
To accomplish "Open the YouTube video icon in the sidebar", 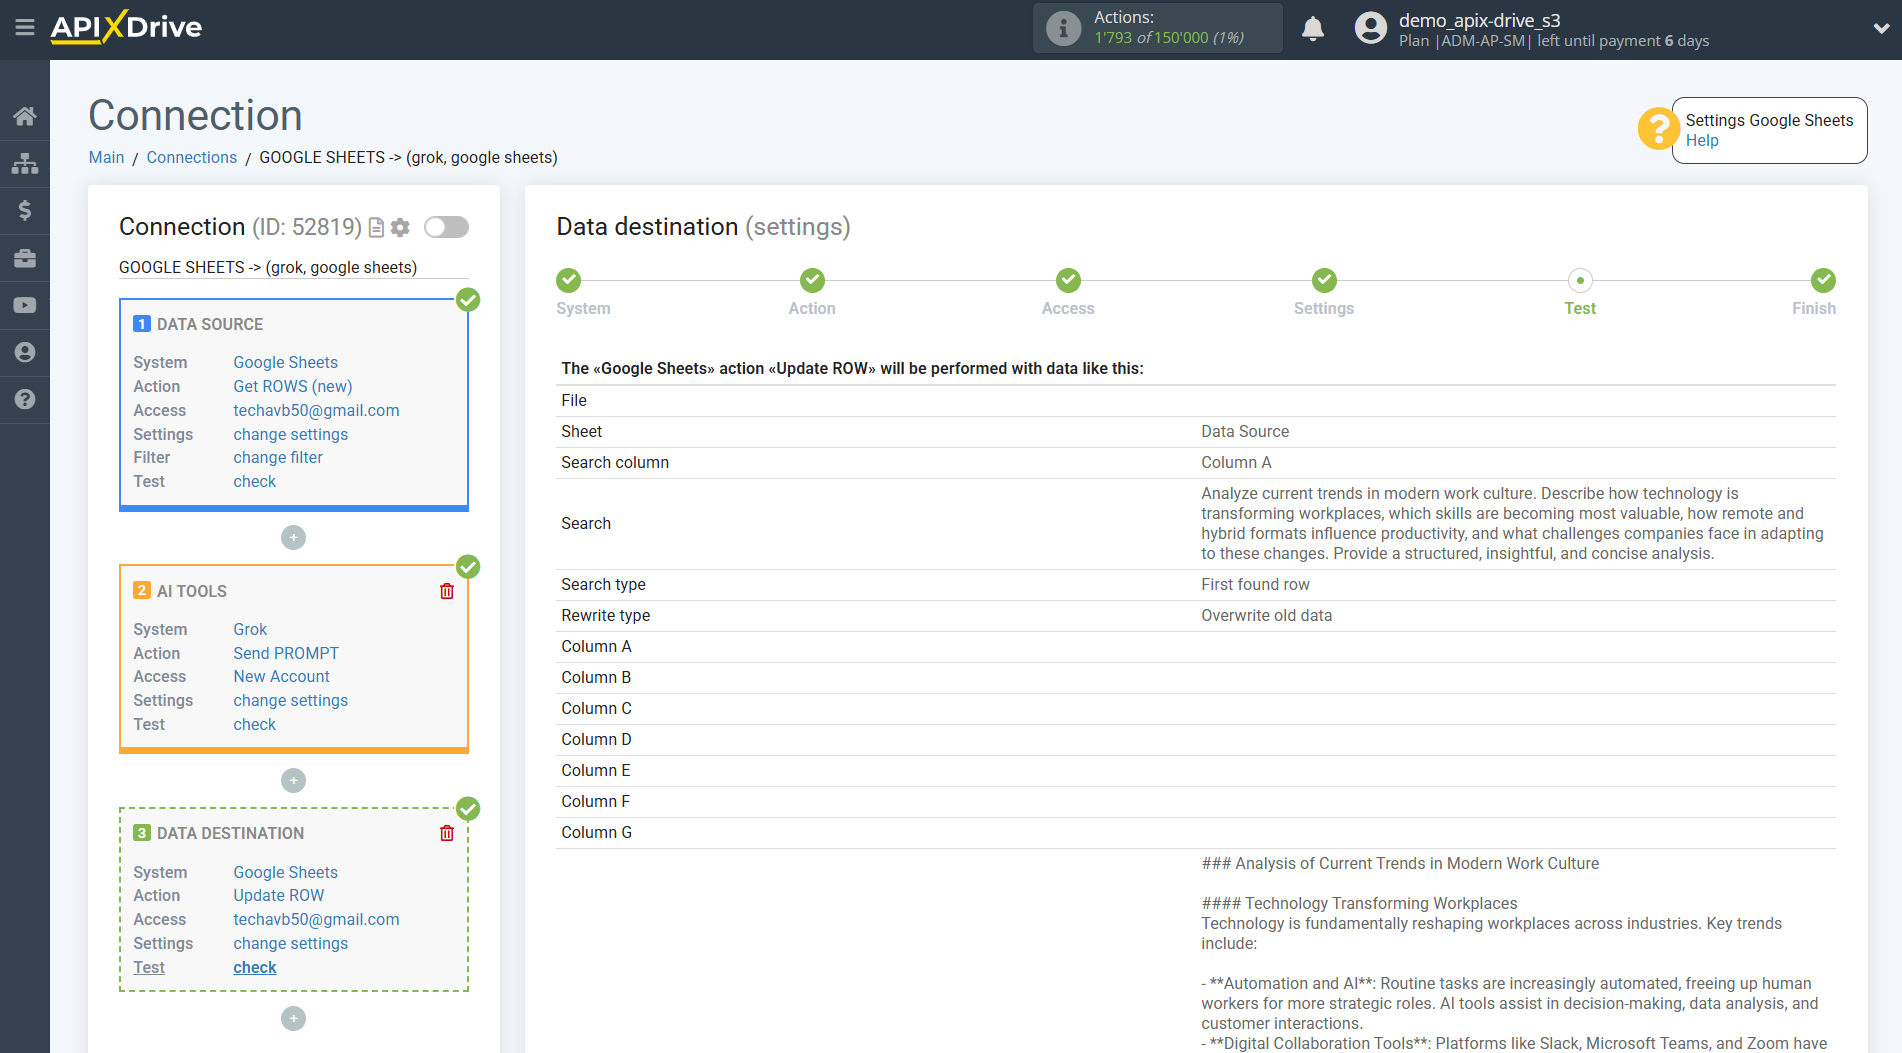I will 25,305.
